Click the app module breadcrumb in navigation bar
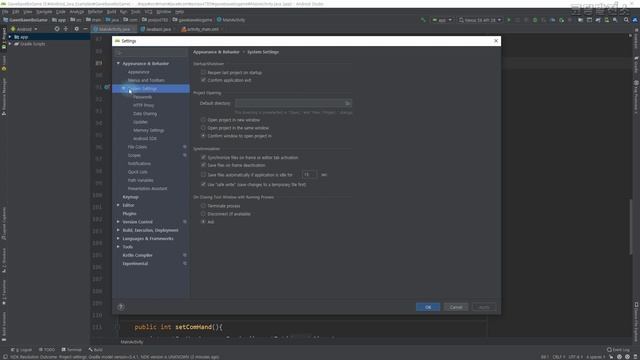Viewport: 640px width, 360px height. 59,20
